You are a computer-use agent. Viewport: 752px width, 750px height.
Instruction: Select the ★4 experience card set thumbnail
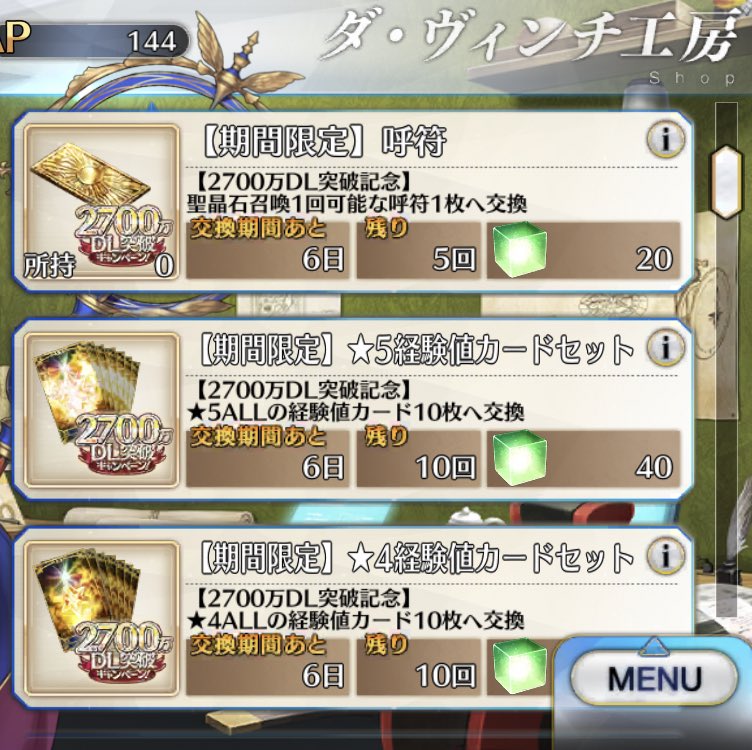(x=101, y=619)
